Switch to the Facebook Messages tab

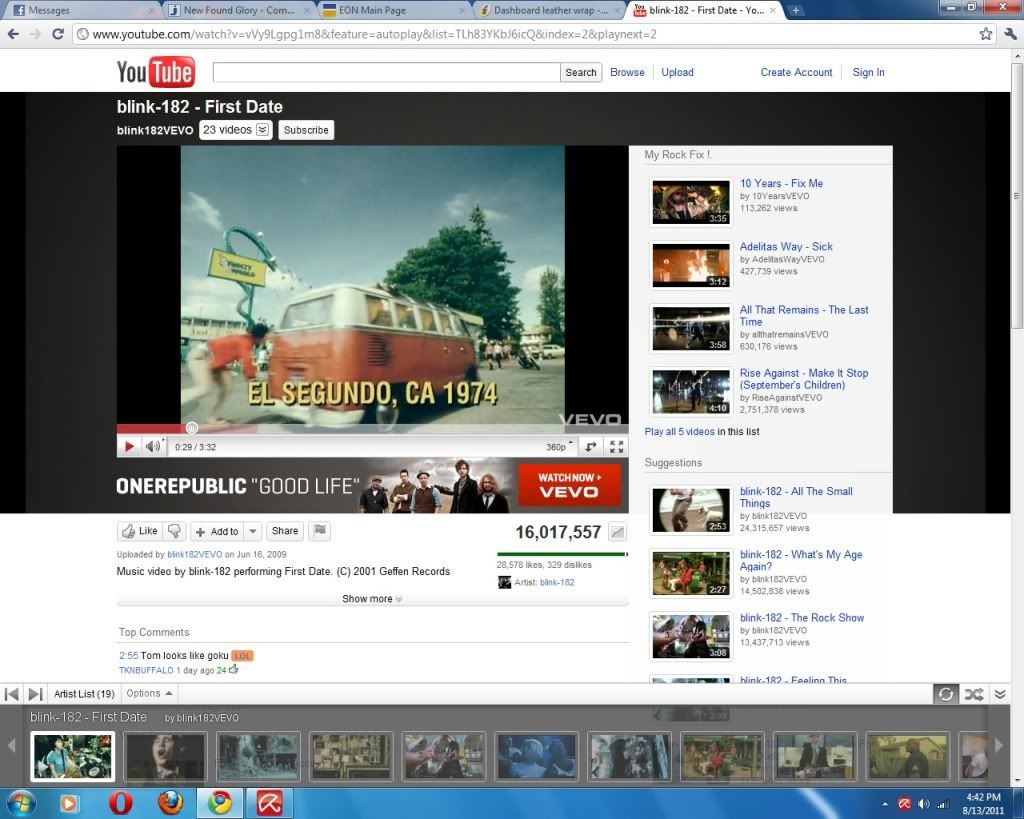click(x=80, y=11)
